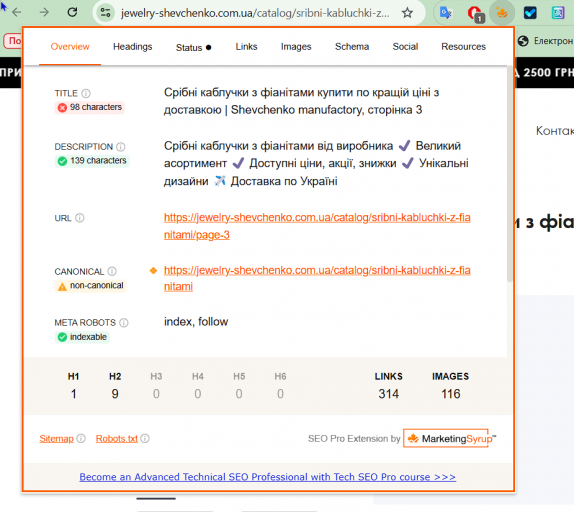
Task: Reload the page with refresh icon
Action: click(72, 12)
